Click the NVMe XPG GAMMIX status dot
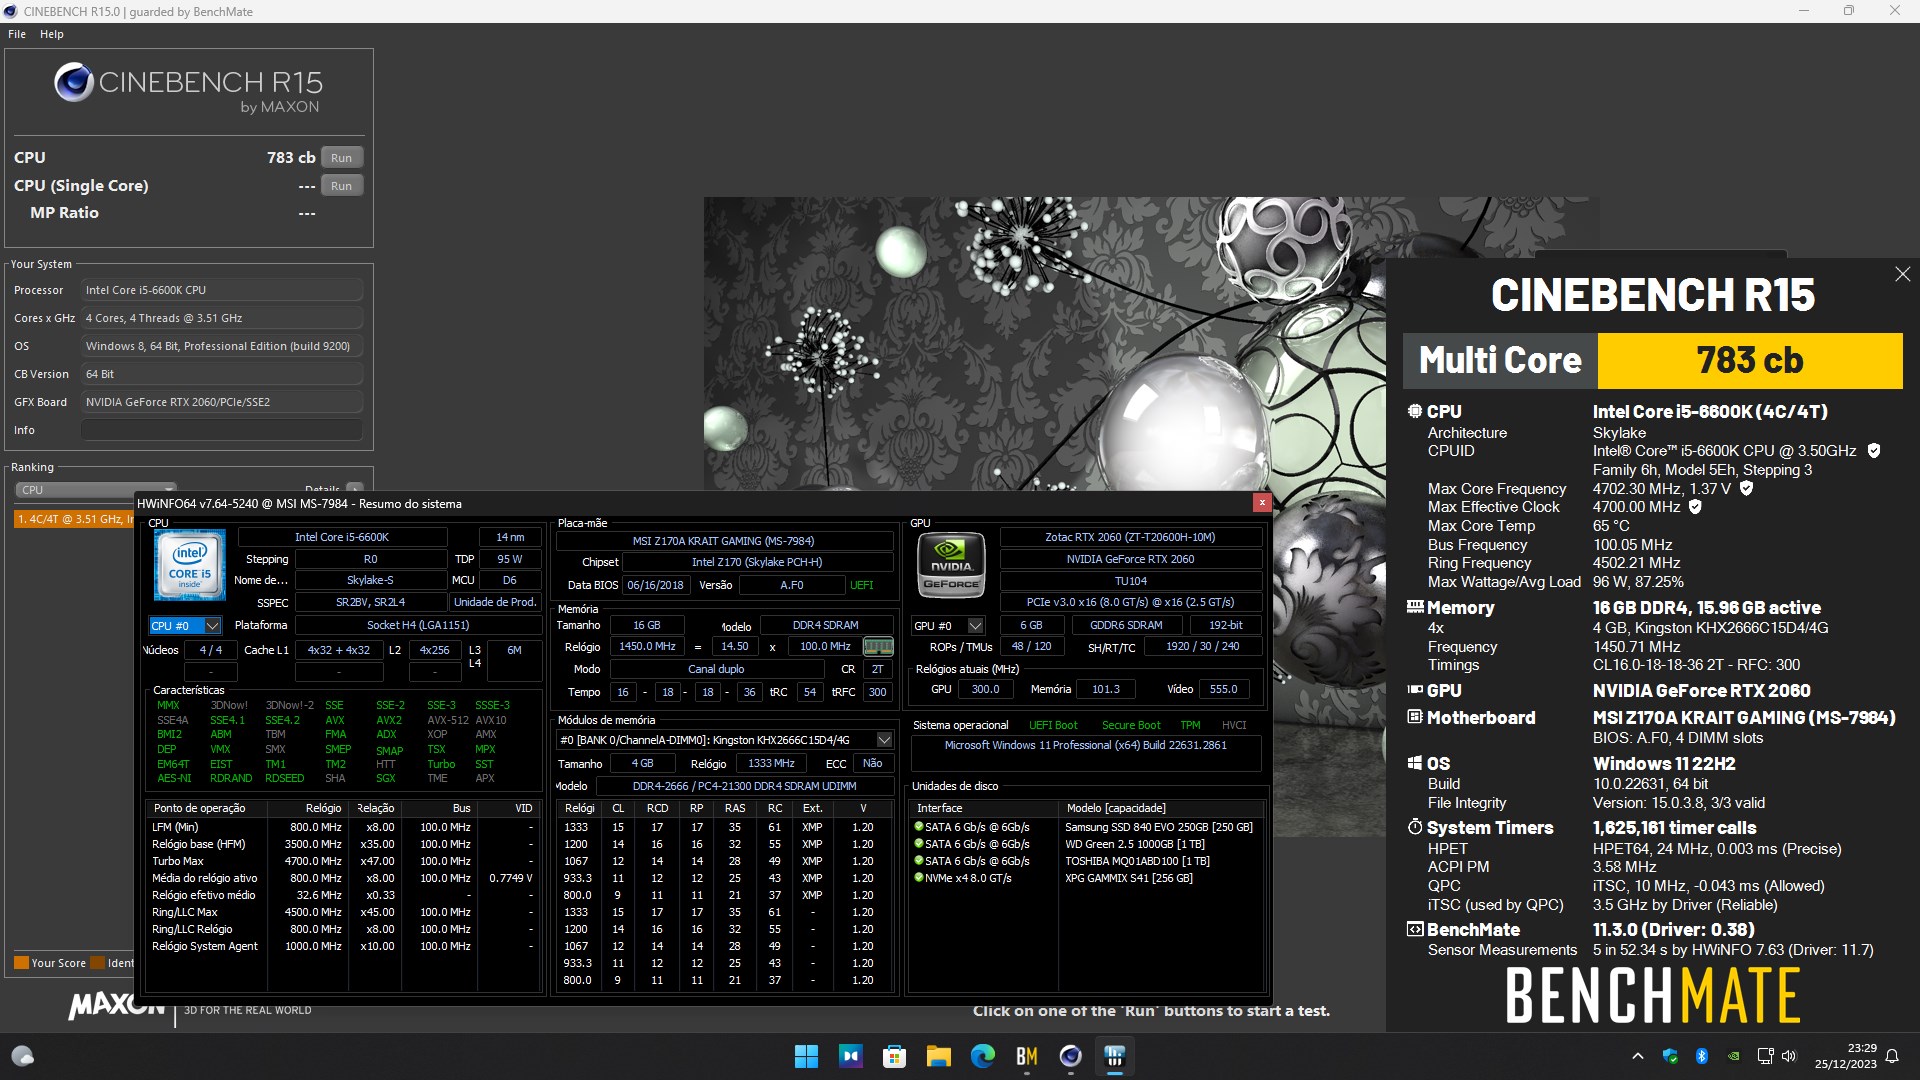Viewport: 1920px width, 1080px height. (x=918, y=878)
